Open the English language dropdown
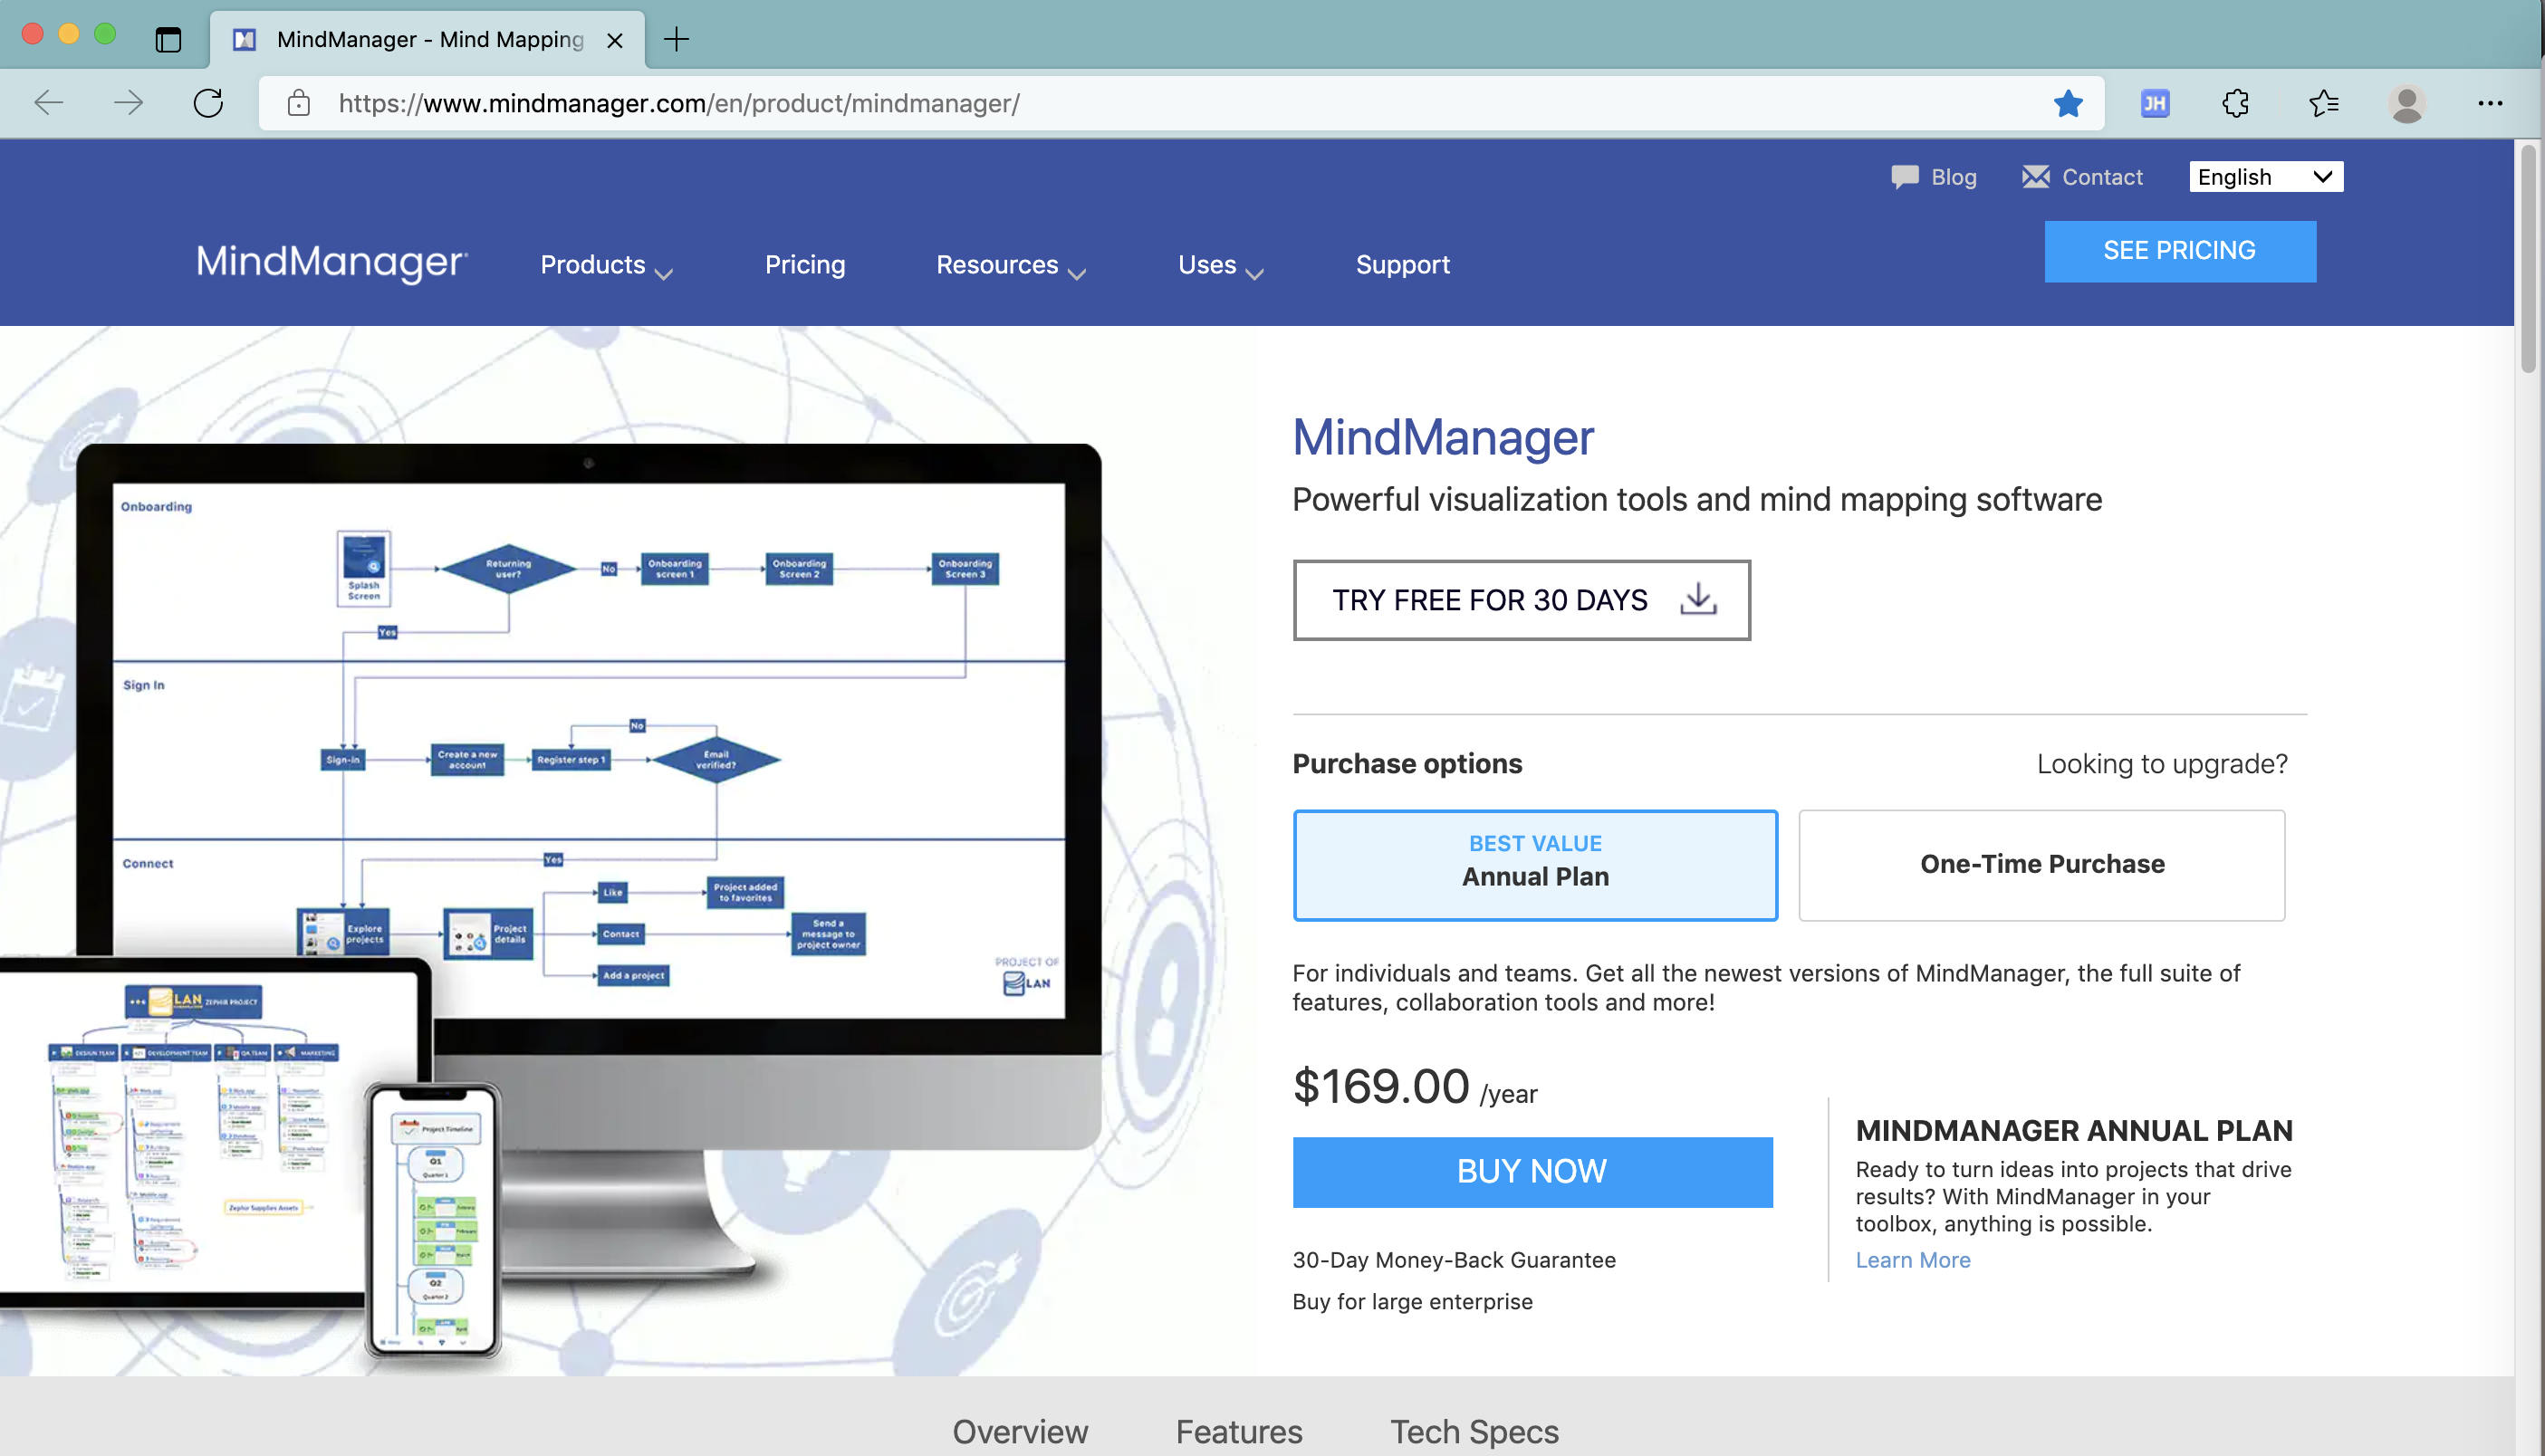Screen dimensions: 2545x1456 2265,177
